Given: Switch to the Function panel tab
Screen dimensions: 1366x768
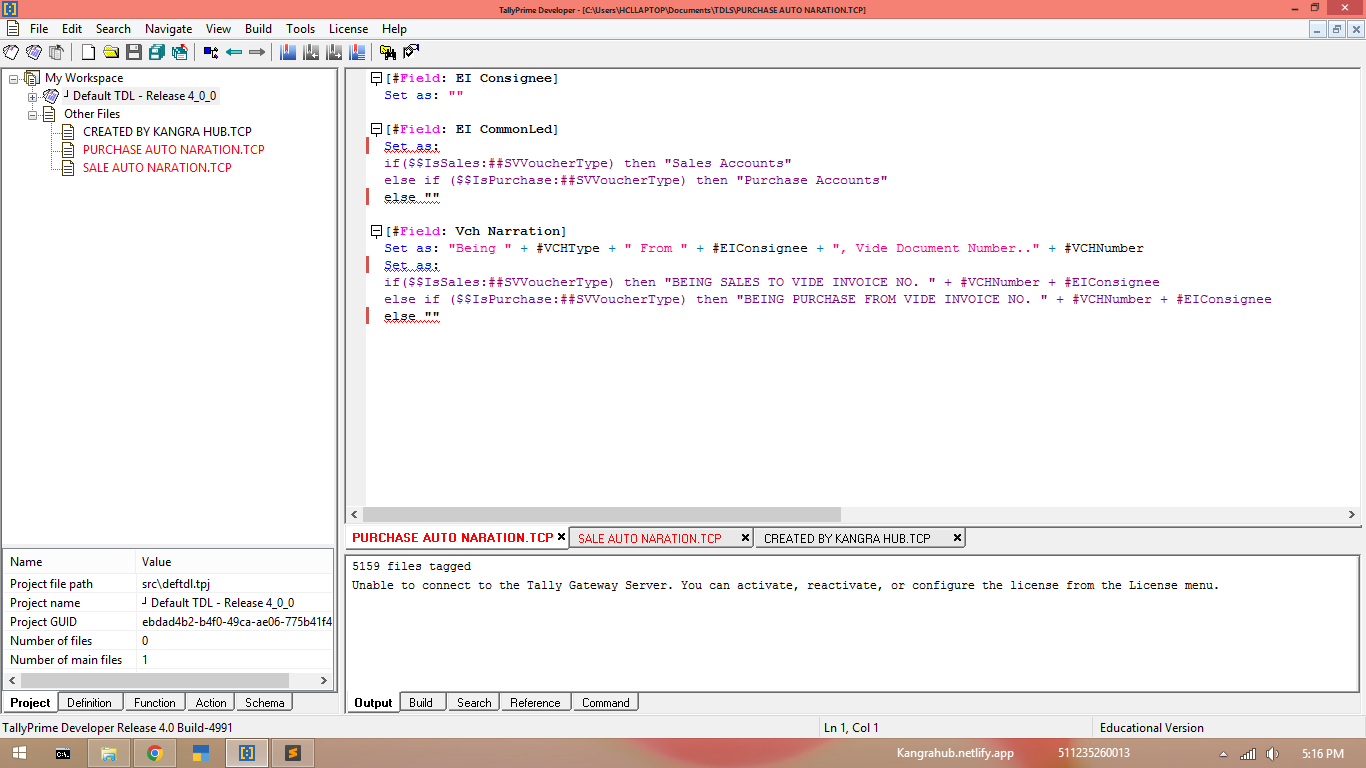Looking at the screenshot, I should [154, 703].
